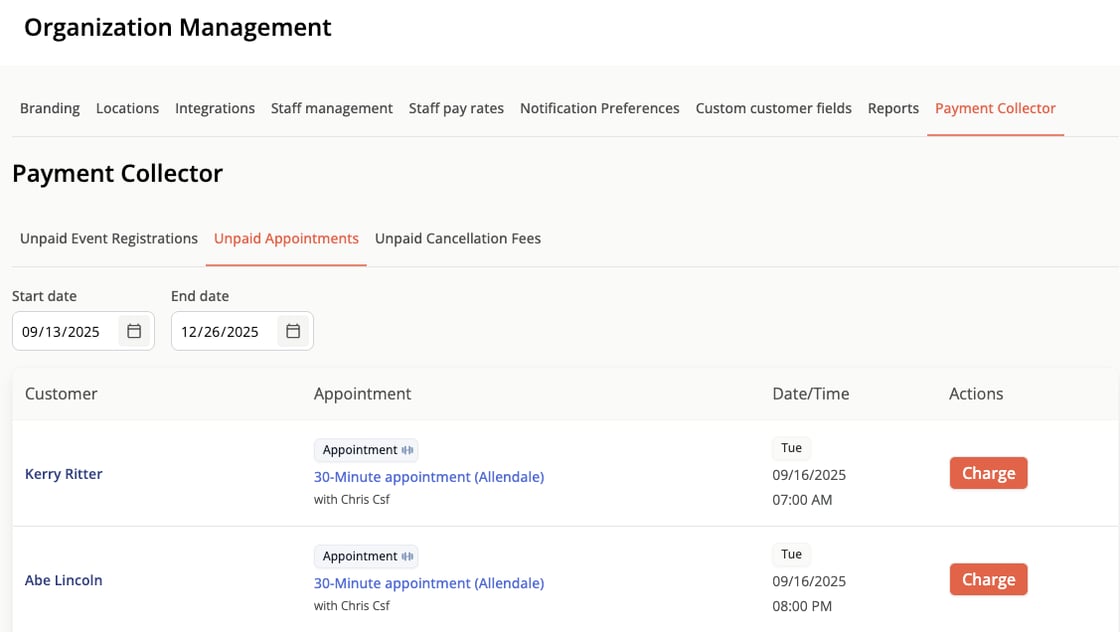The image size is (1120, 632).
Task: Charge Abe Lincoln's unpaid appointment
Action: pos(988,579)
